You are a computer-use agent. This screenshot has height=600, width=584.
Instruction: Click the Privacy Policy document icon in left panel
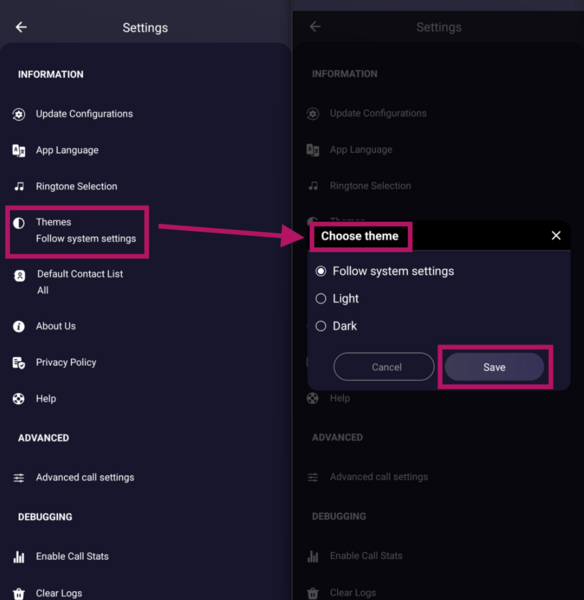click(19, 363)
